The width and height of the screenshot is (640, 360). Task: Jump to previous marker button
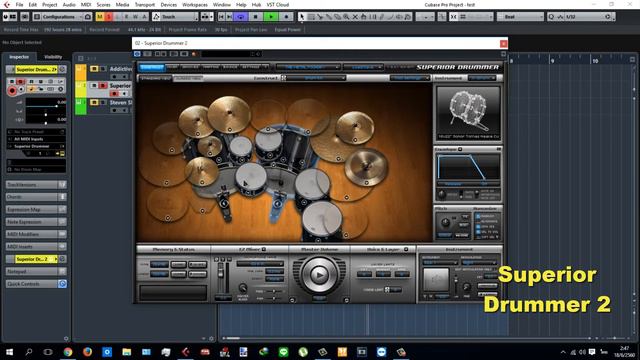coord(222,17)
